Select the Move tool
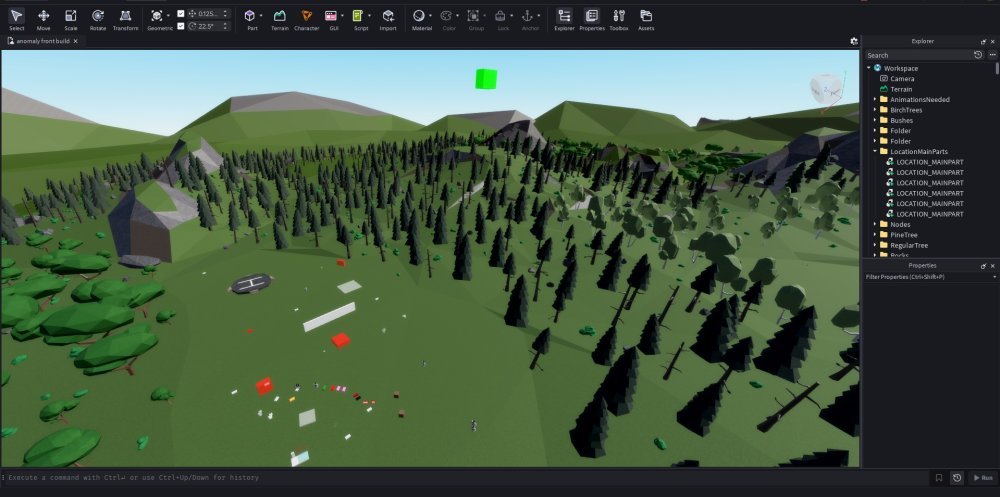Screen dimensions: 1000x497 point(43,19)
